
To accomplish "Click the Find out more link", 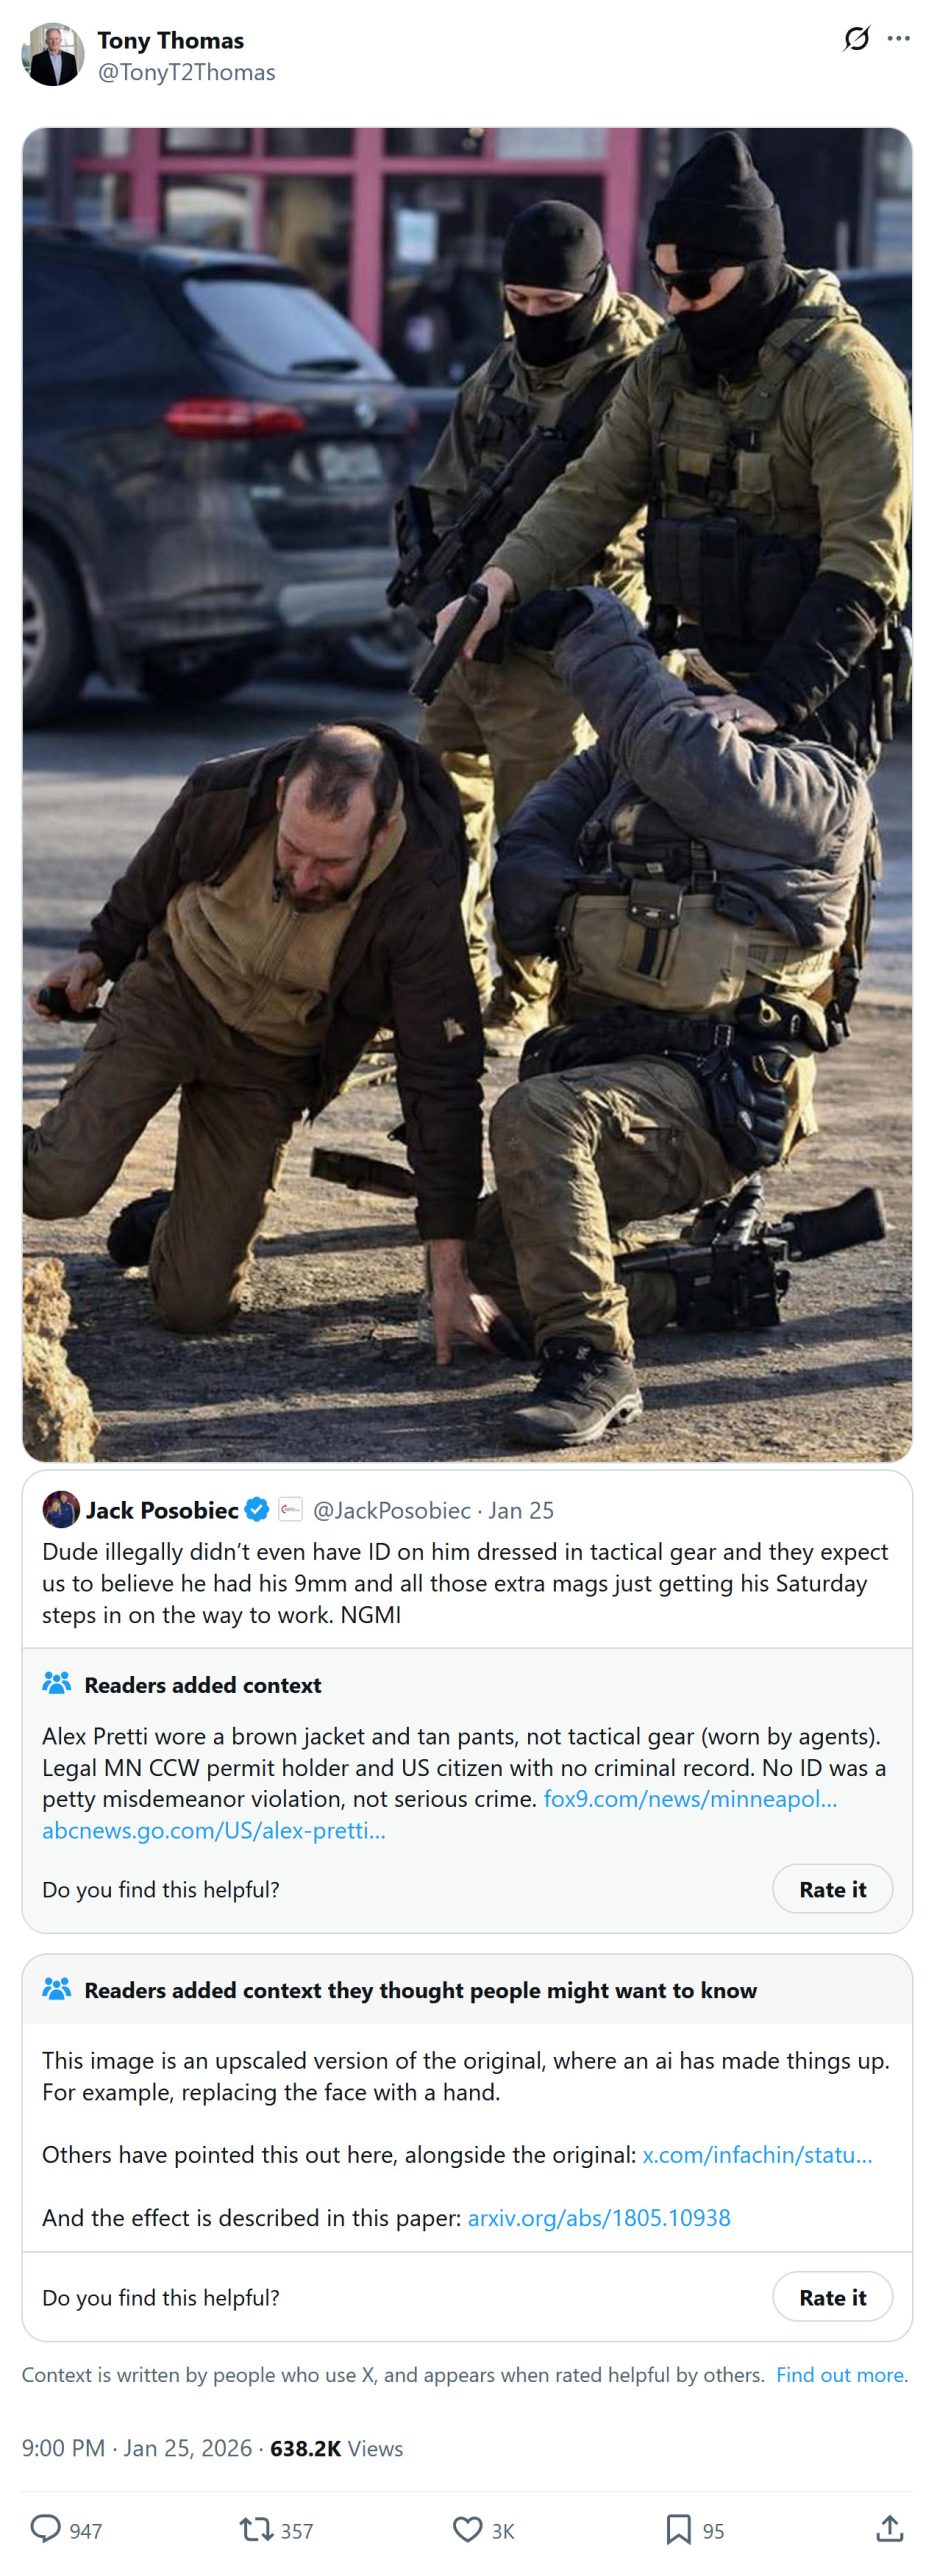I will point(842,2375).
